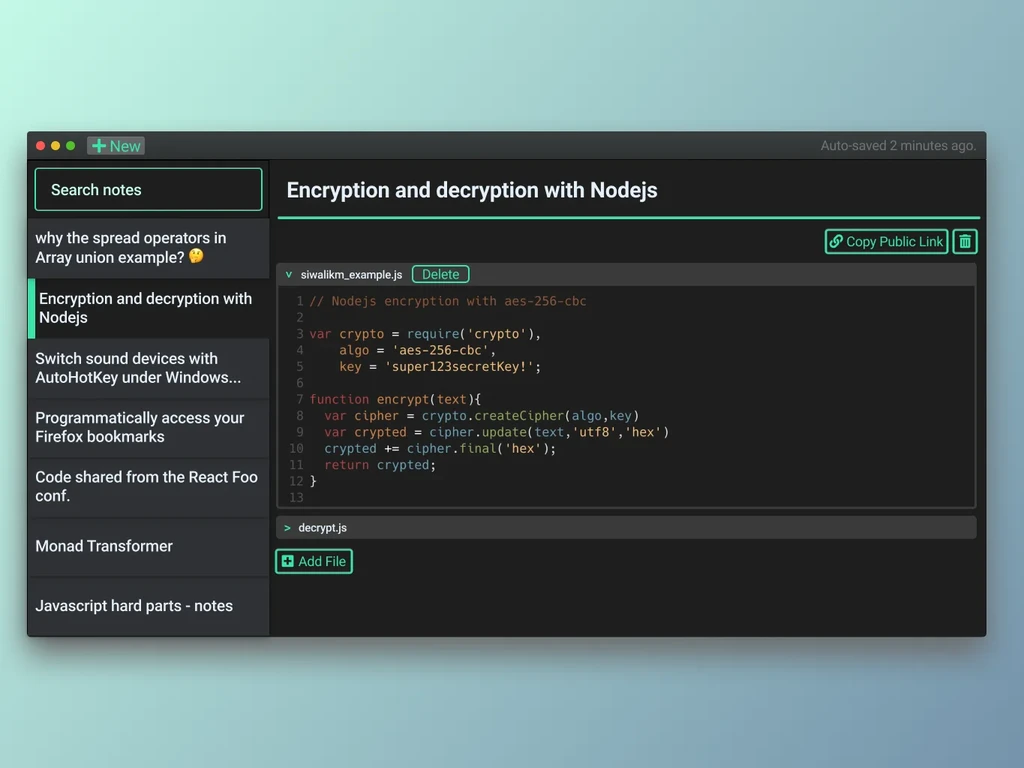
Task: Select Switch sound devices with AutoHotKey note
Action: (x=148, y=368)
